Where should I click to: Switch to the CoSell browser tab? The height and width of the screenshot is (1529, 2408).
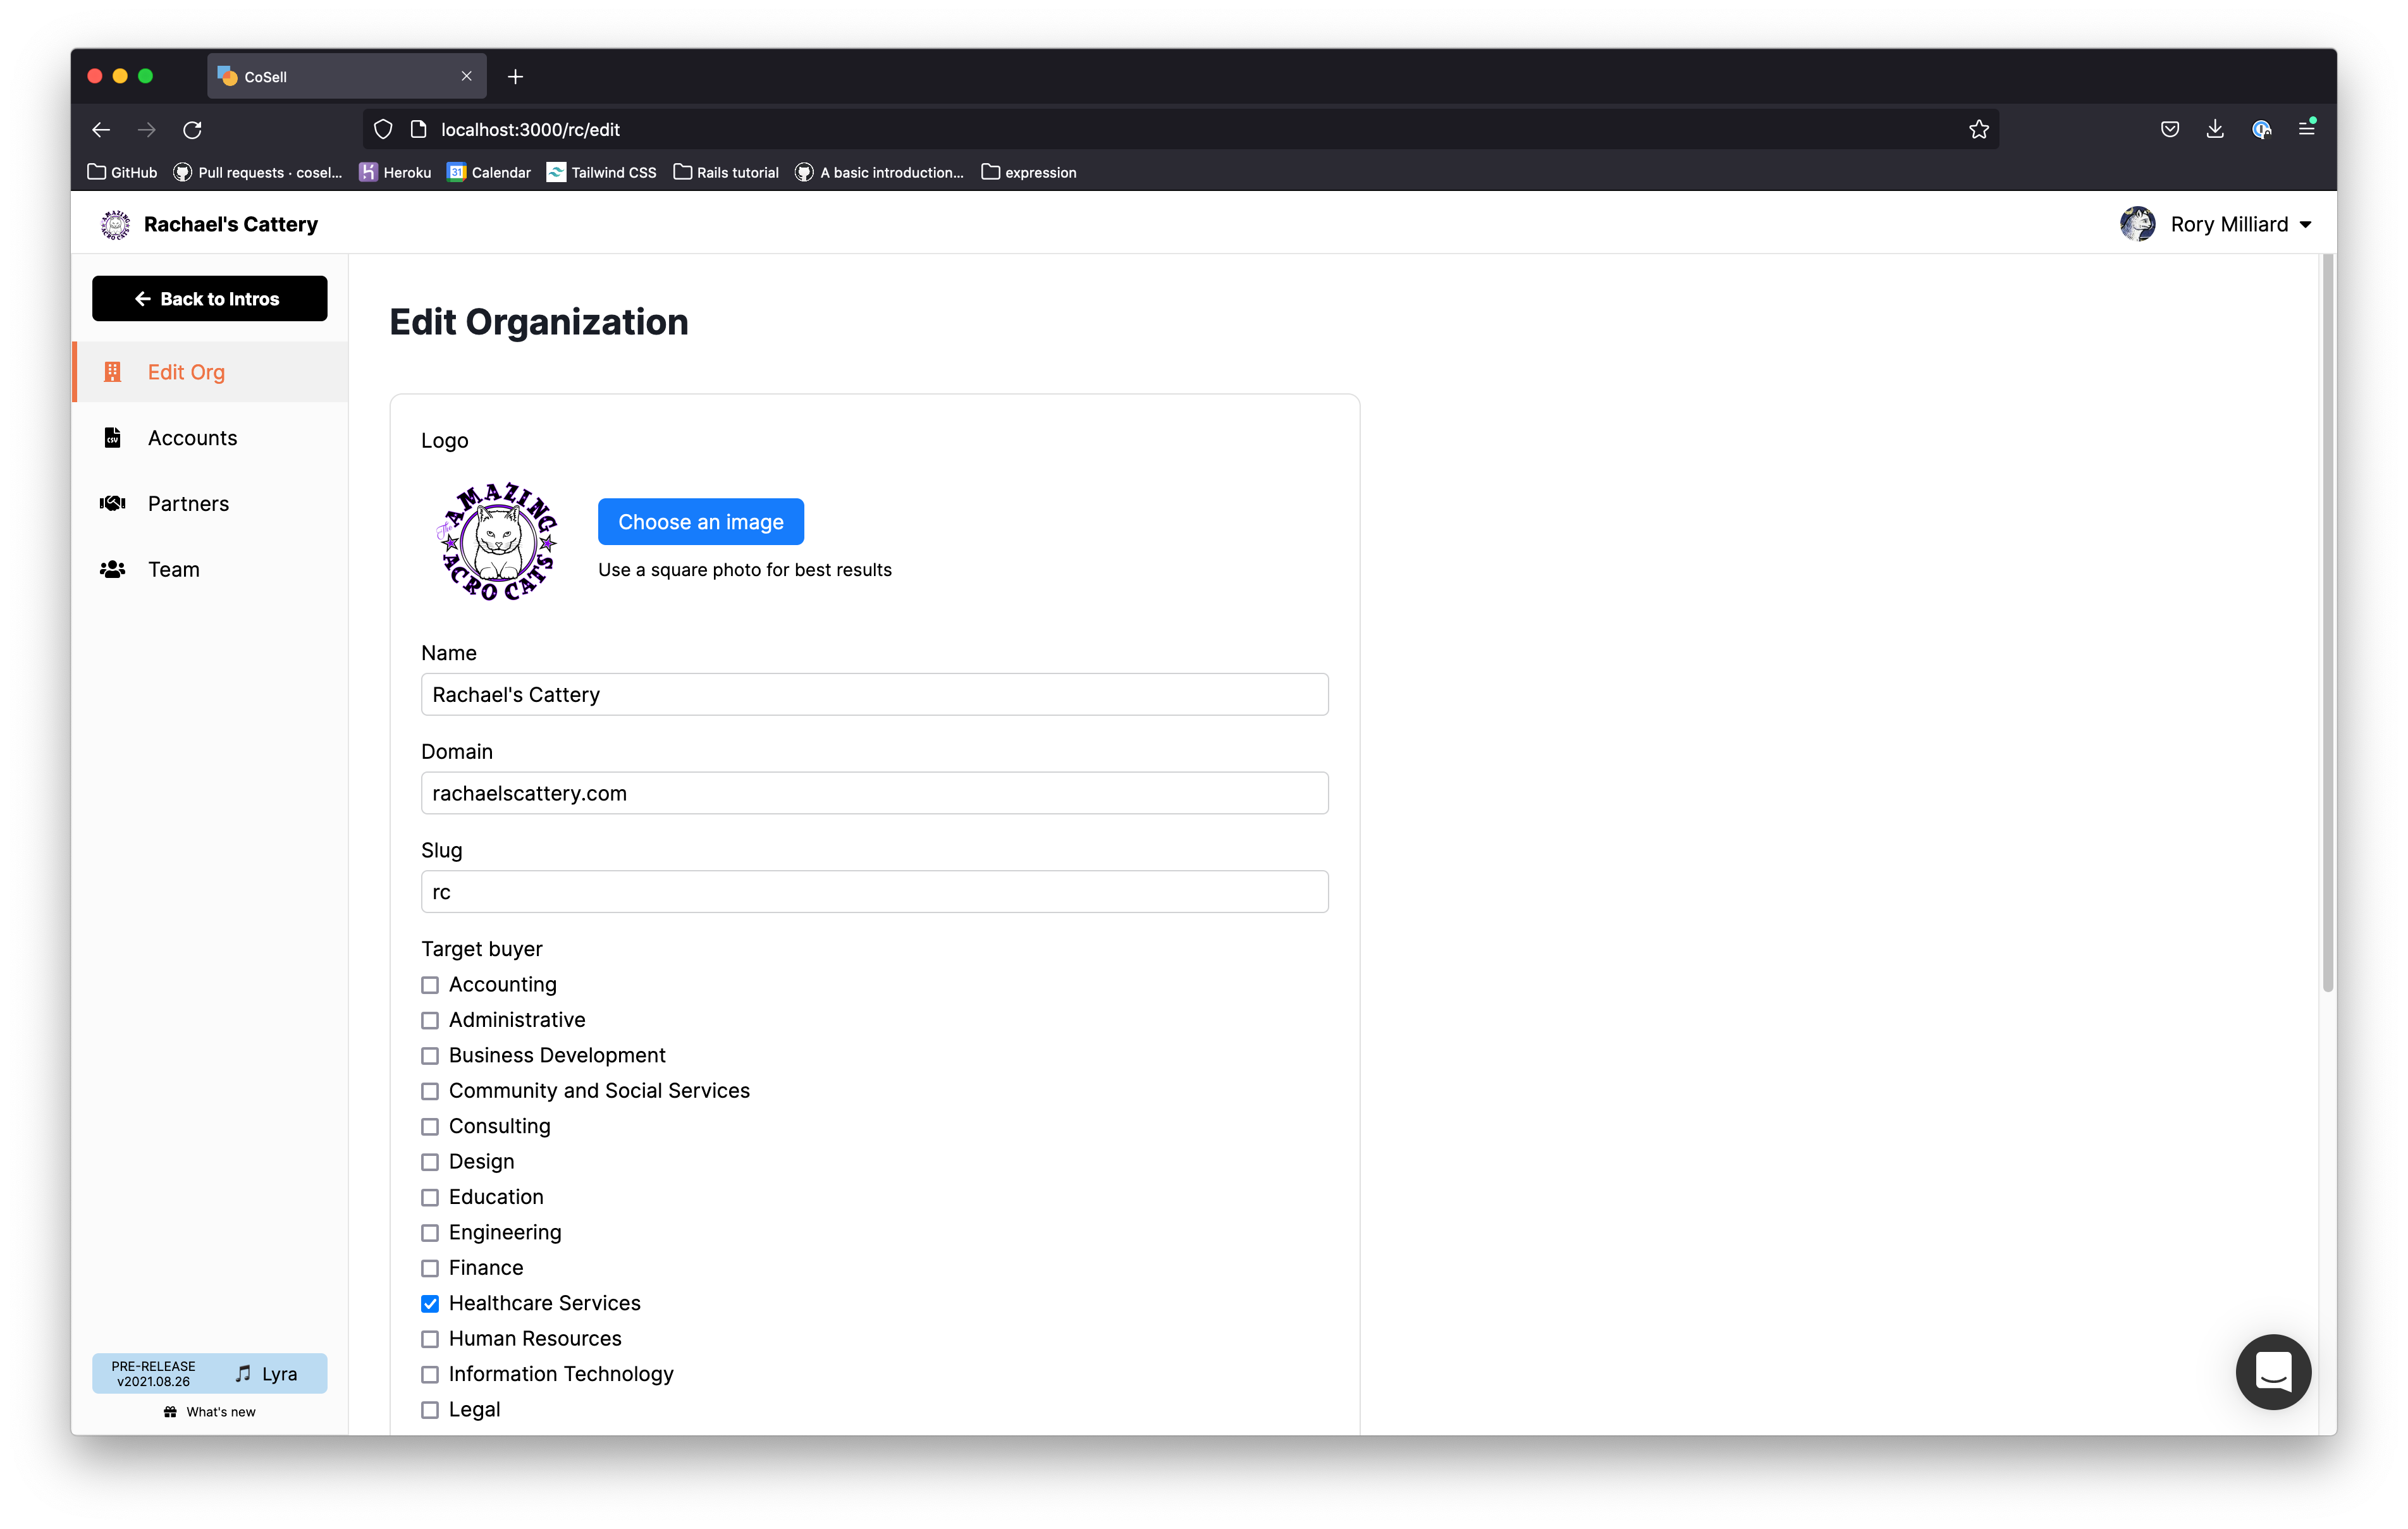(346, 77)
